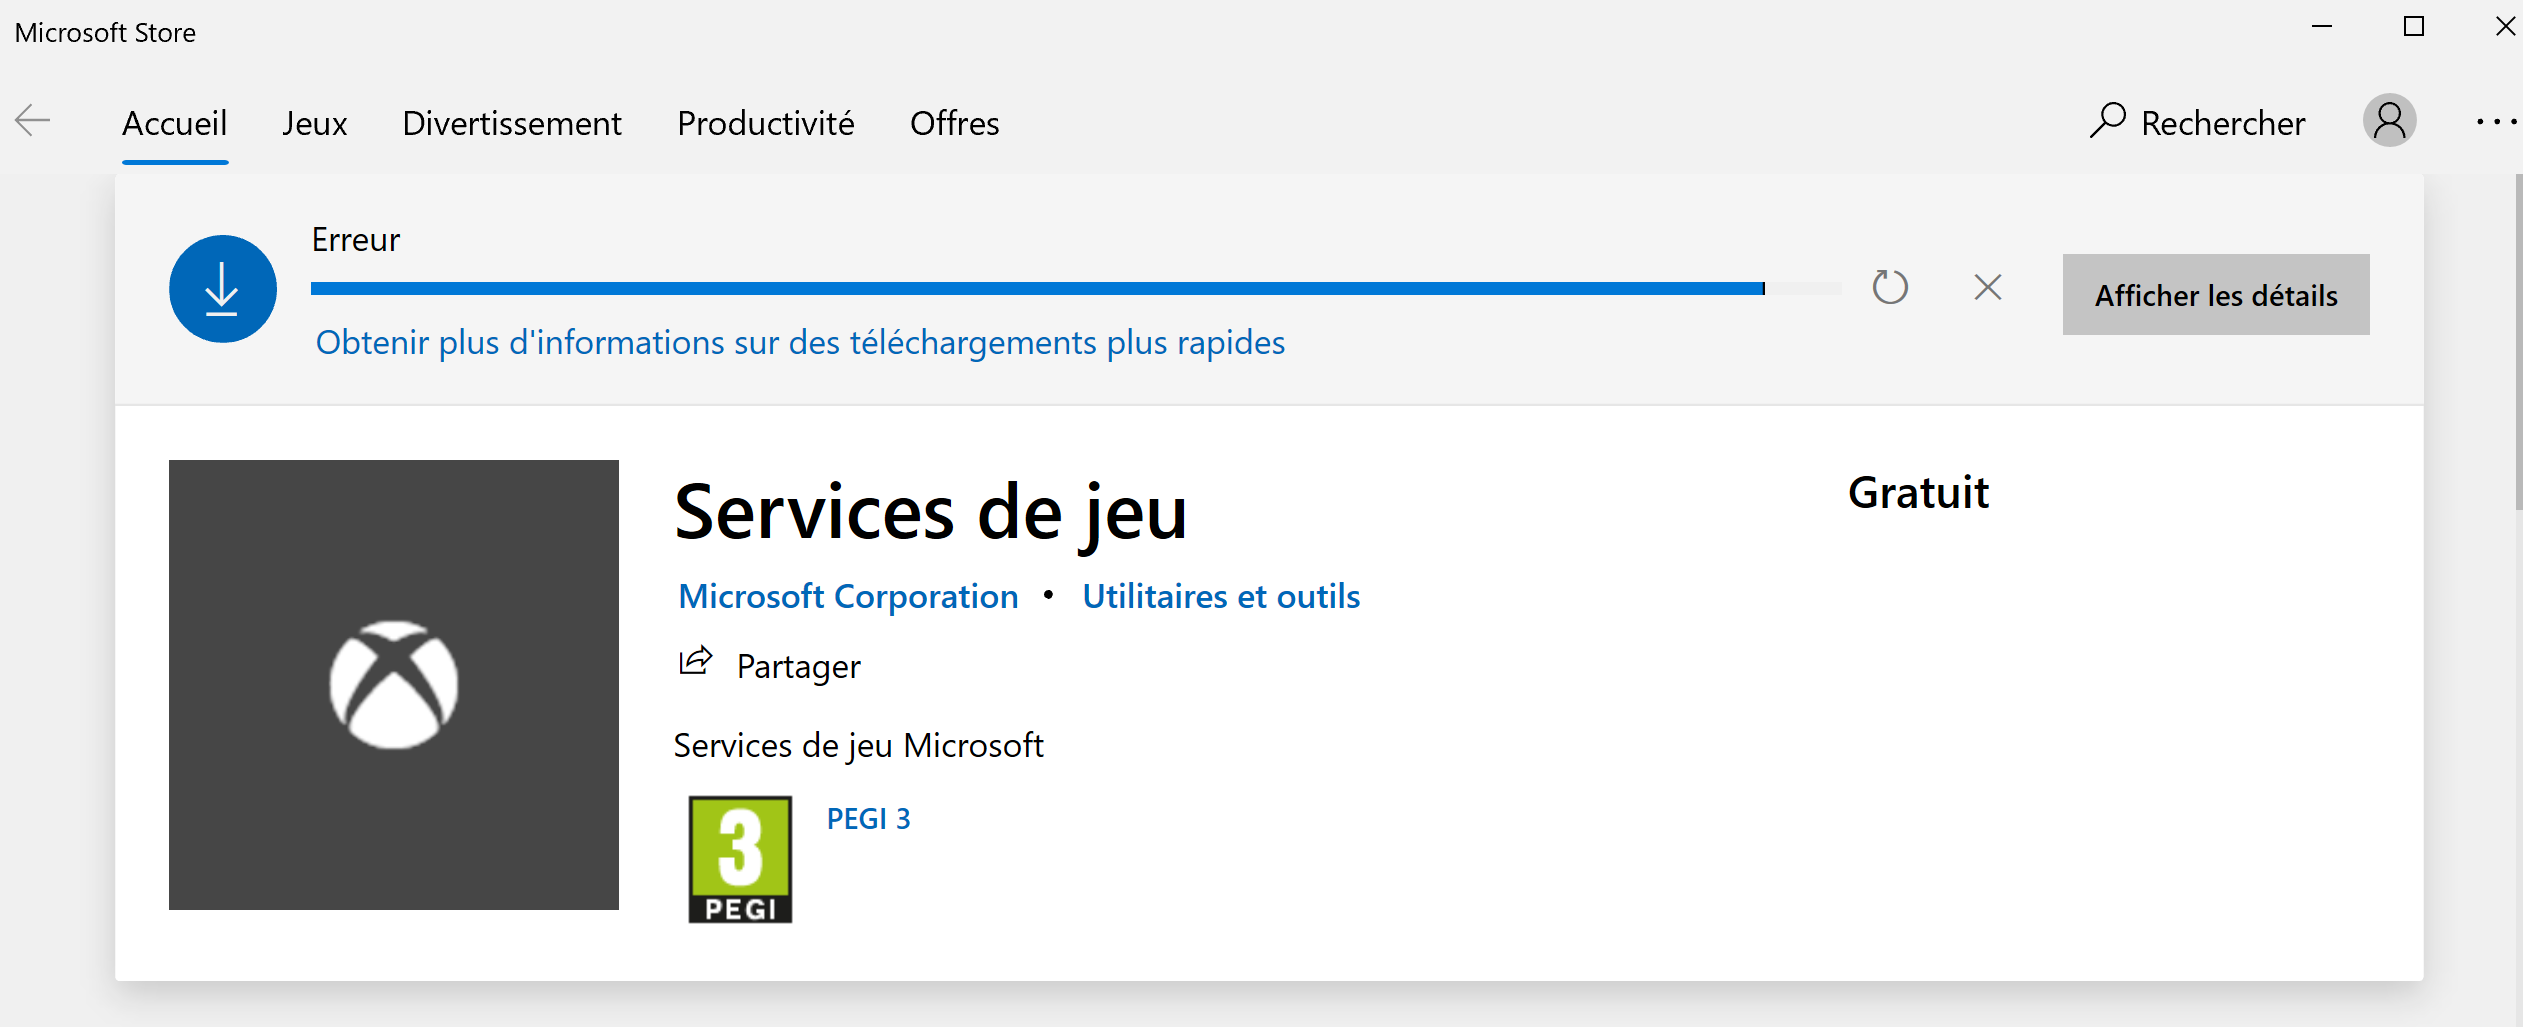This screenshot has height=1027, width=2523.
Task: Cancel the download with the X icon
Action: click(x=1988, y=287)
